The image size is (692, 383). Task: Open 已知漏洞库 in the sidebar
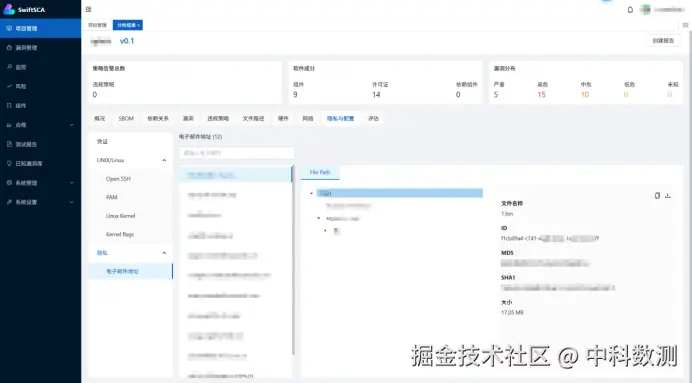pyautogui.click(x=40, y=163)
